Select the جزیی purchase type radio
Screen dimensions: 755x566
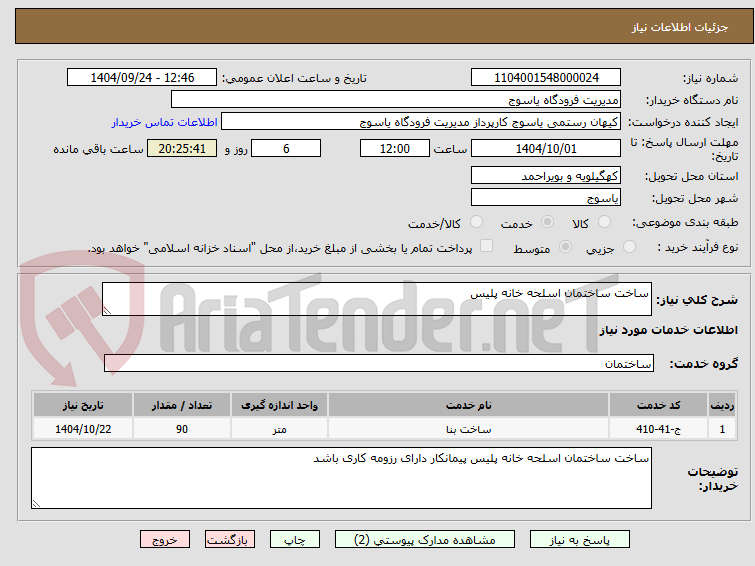click(x=629, y=247)
